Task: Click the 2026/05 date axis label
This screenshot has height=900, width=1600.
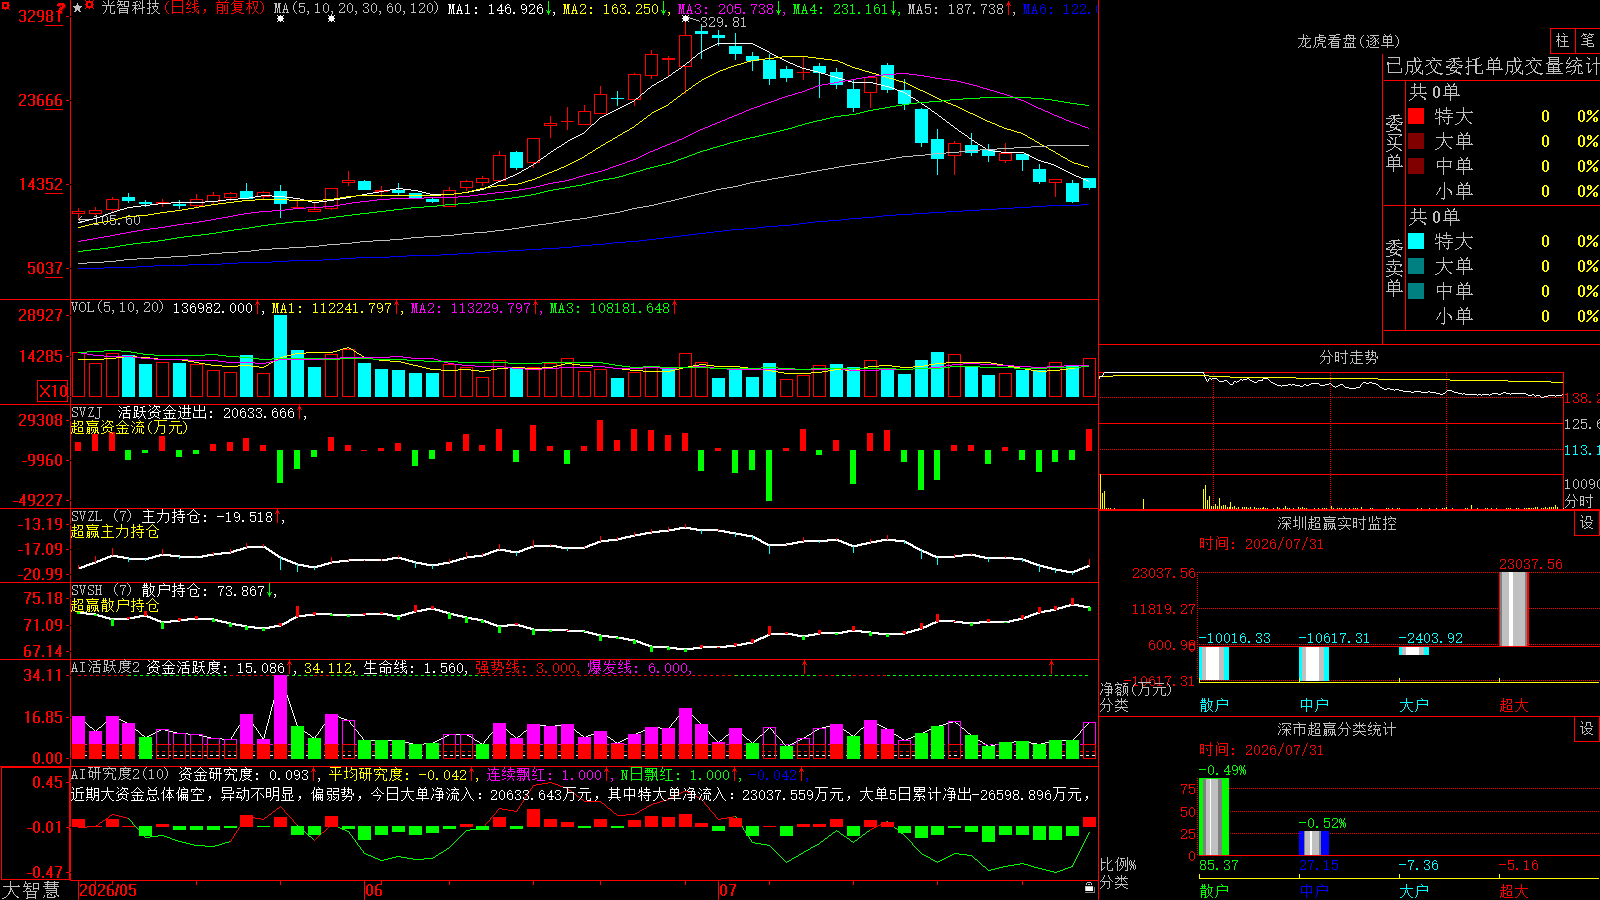Action: (x=108, y=890)
